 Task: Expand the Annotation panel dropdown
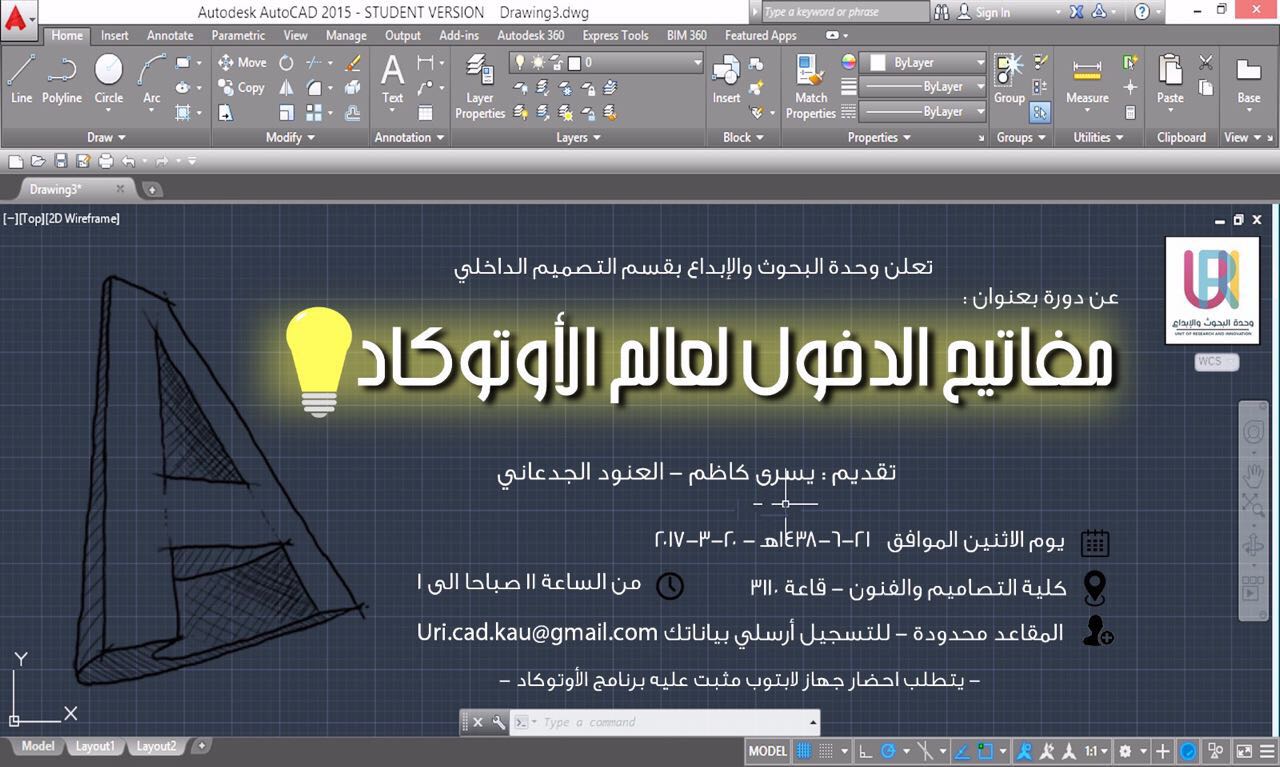point(410,137)
